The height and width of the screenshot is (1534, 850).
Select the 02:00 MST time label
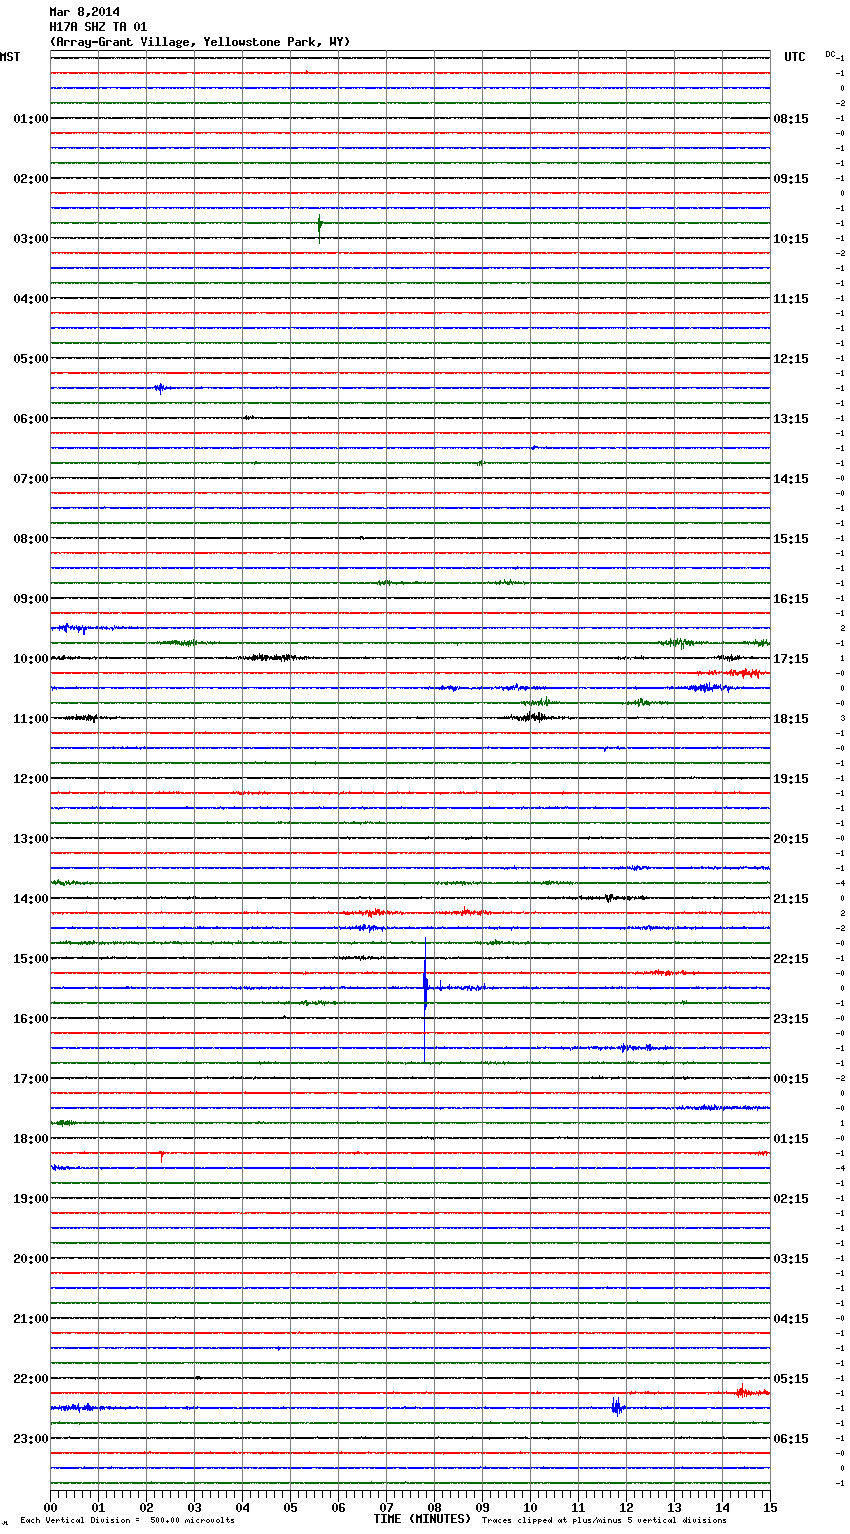point(31,179)
